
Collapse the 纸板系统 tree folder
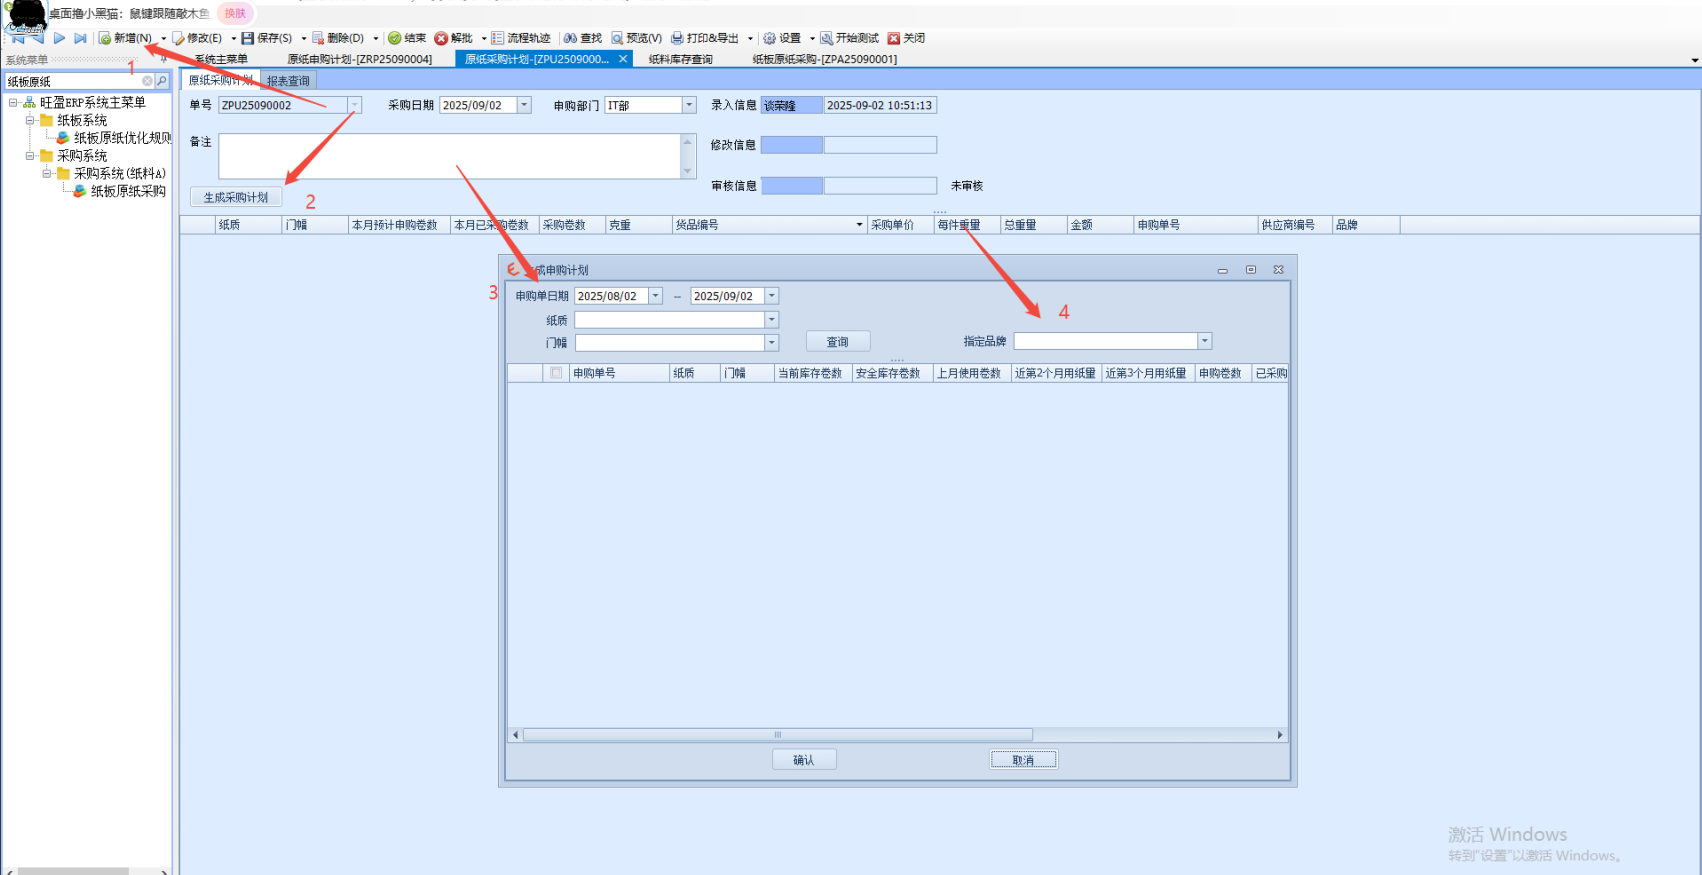point(30,120)
